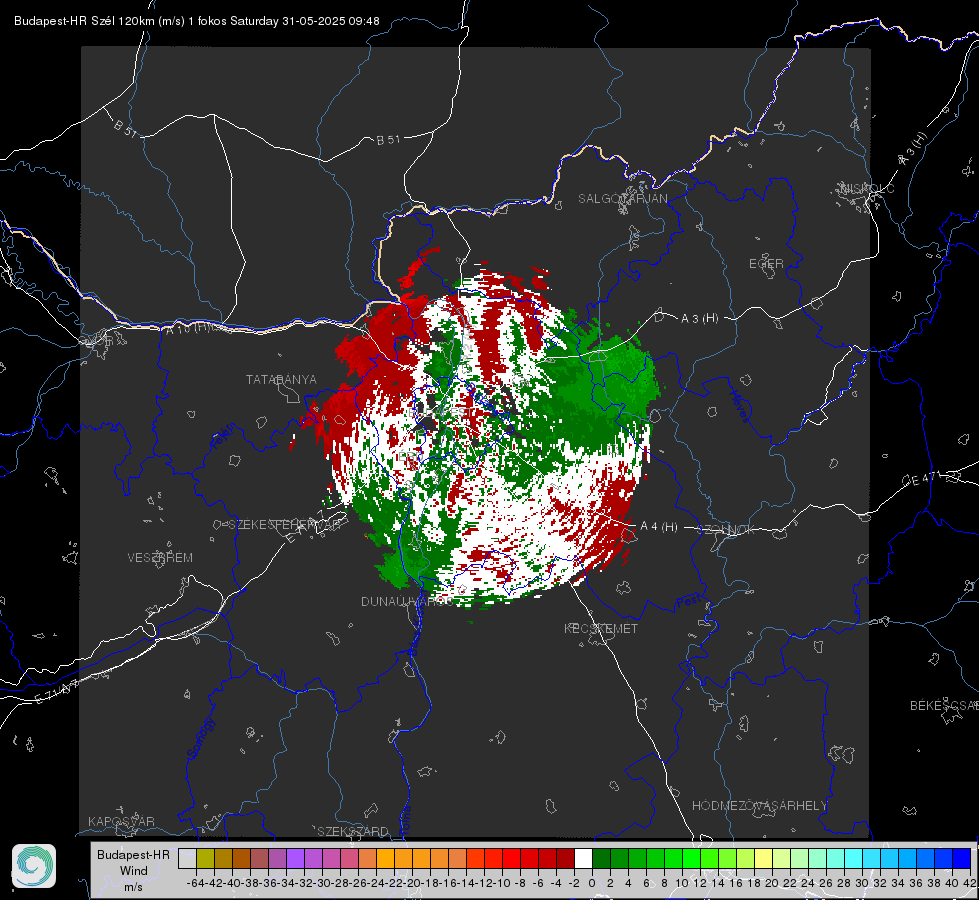979x900 pixels.
Task: Pick the purple -34 to -32 legend swatch
Action: (295, 858)
